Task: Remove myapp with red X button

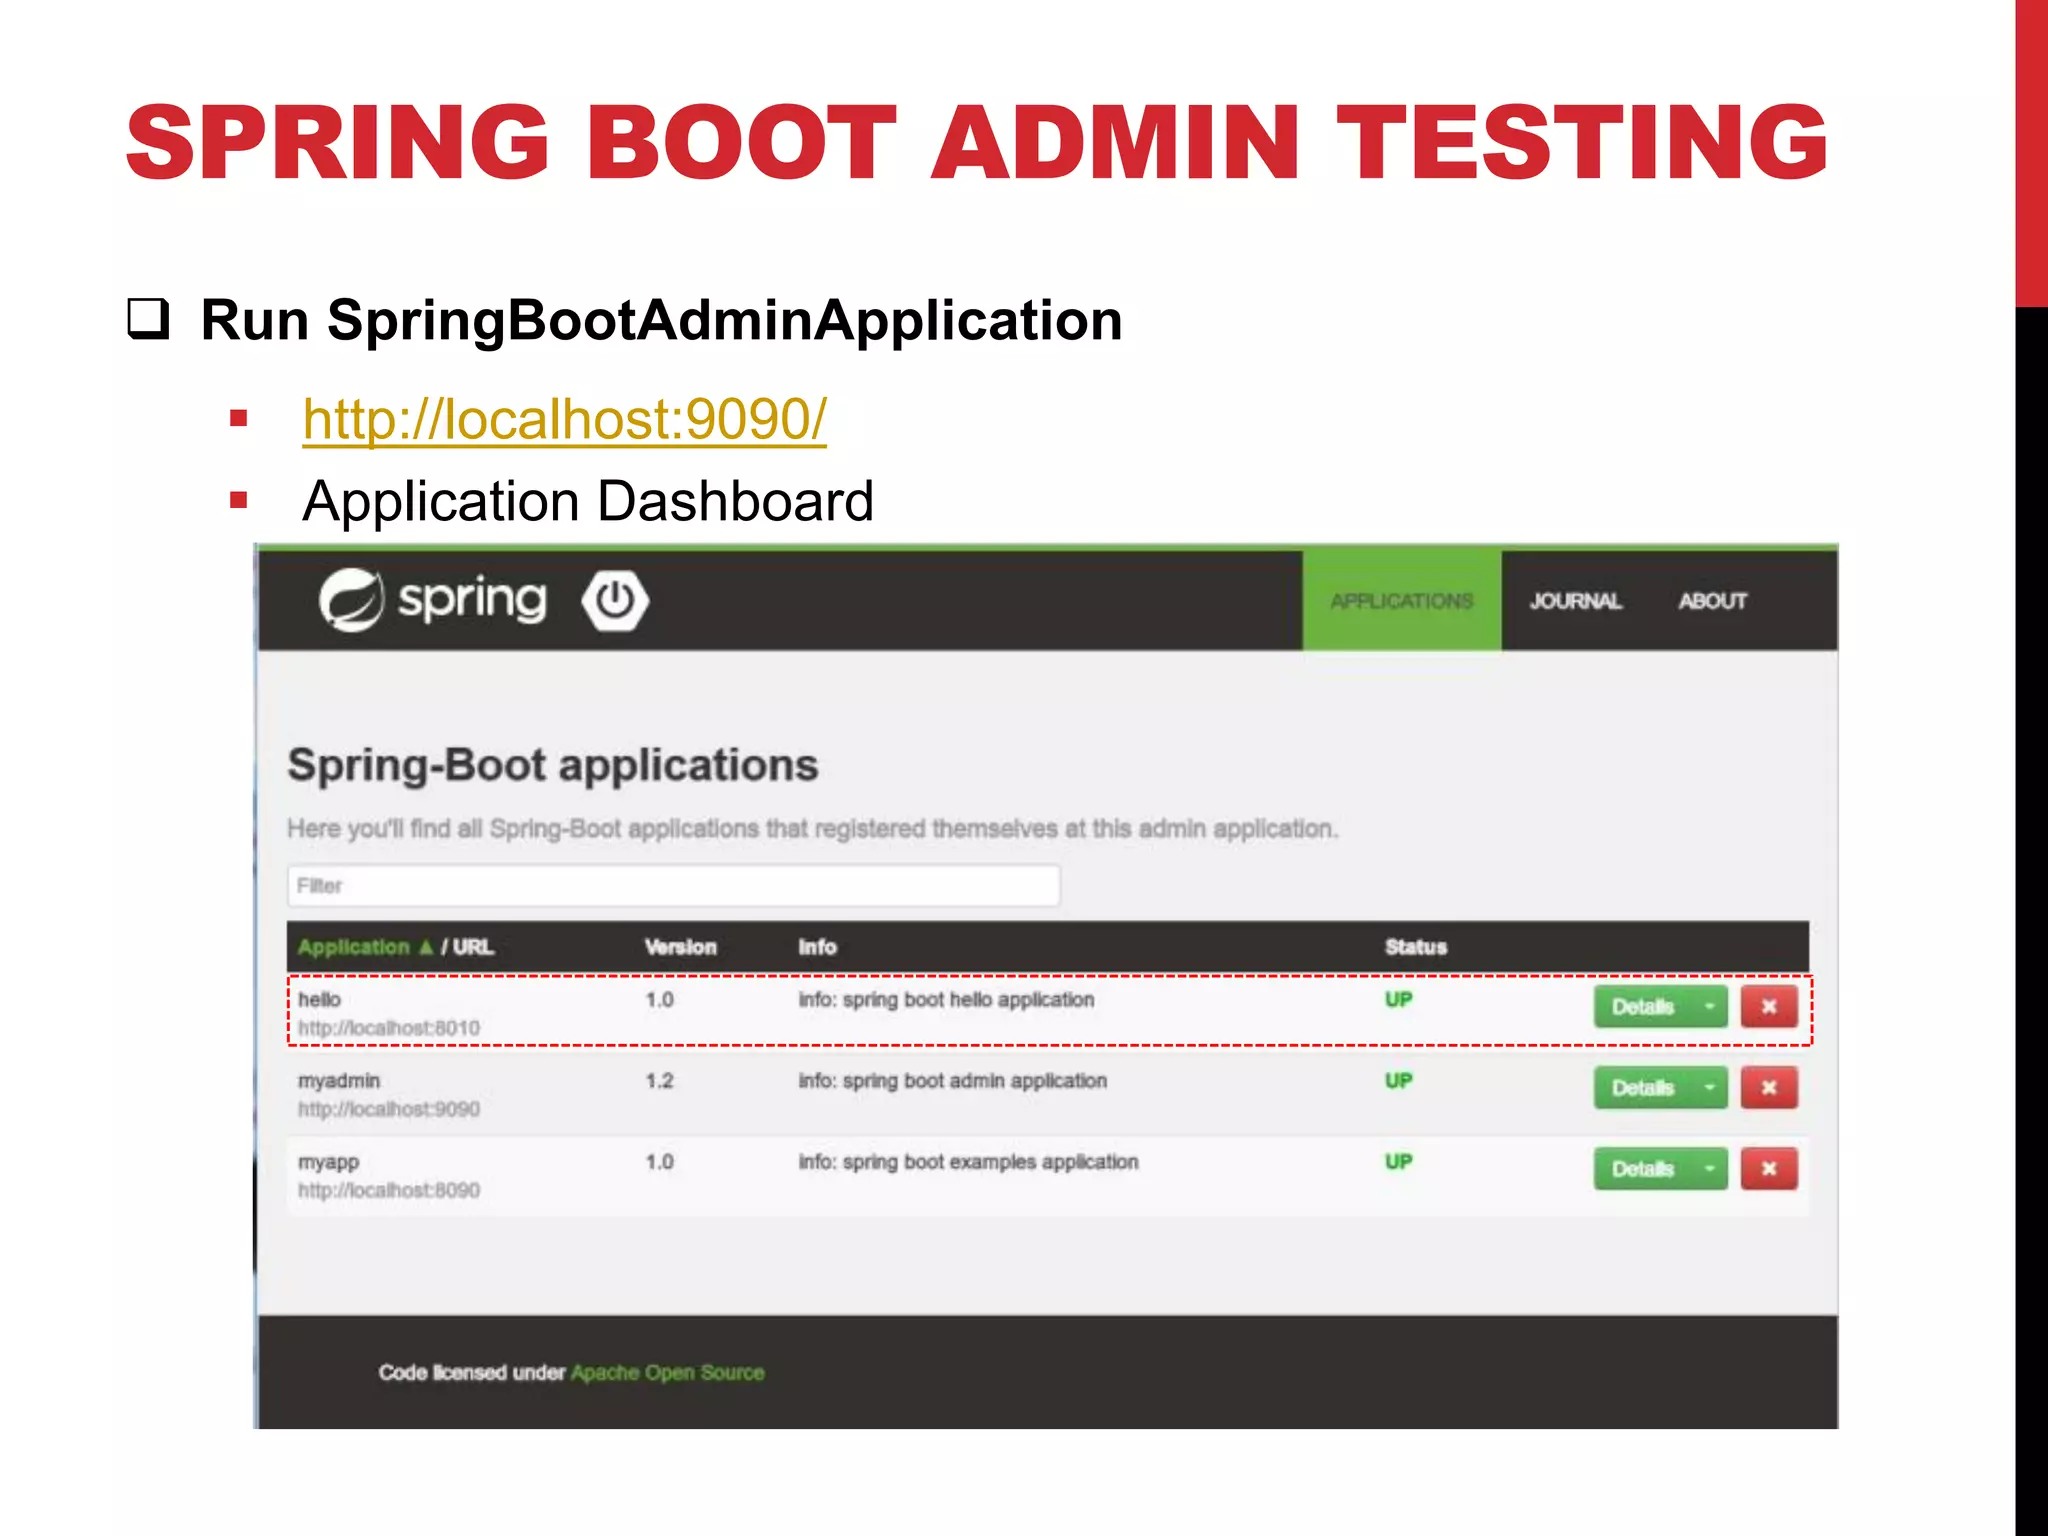Action: [1768, 1168]
